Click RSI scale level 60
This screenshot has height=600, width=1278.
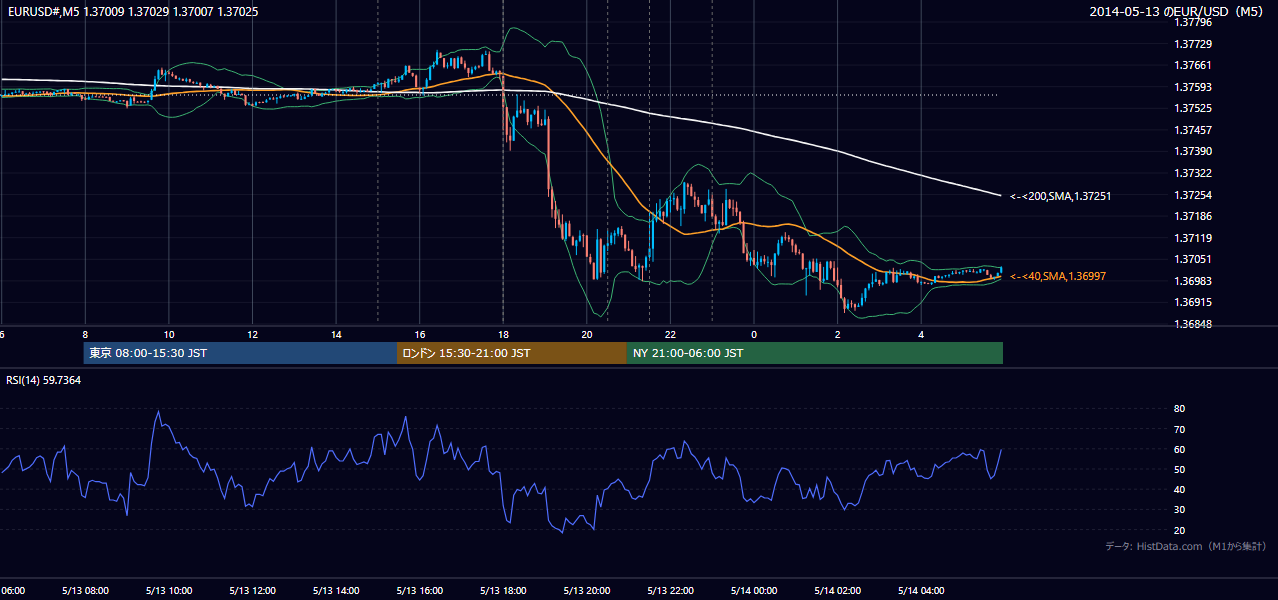click(x=1180, y=449)
